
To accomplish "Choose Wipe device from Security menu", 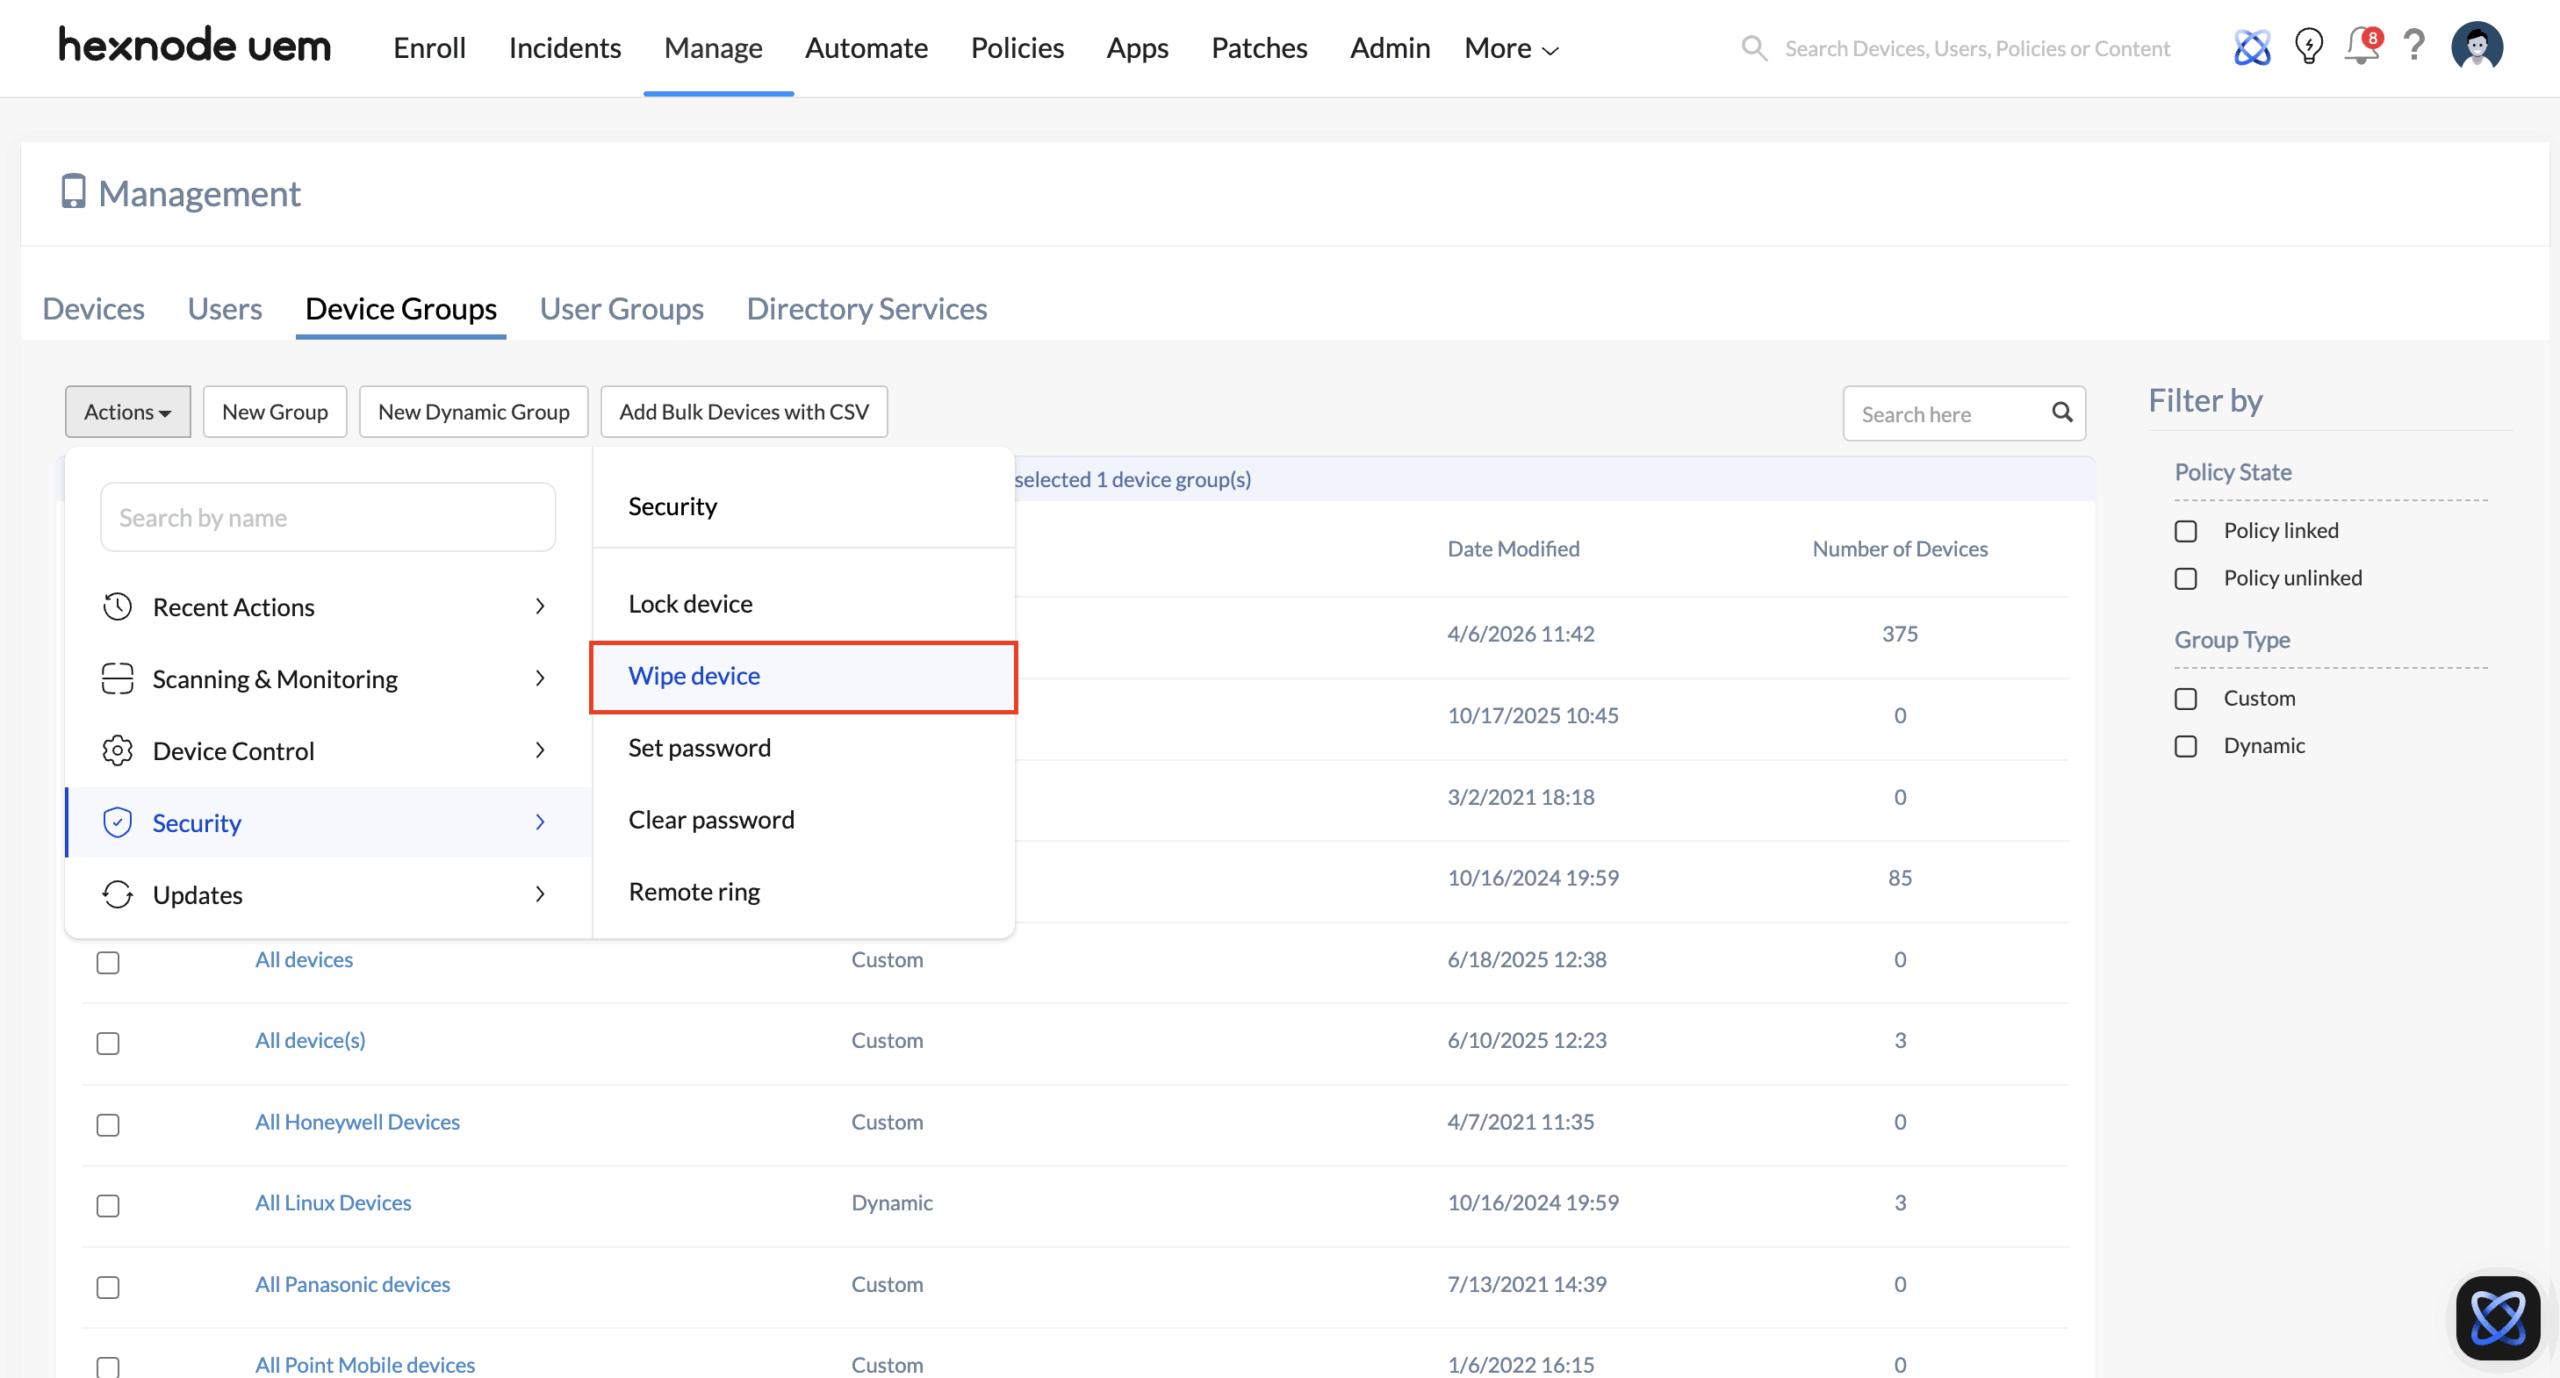I will pyautogui.click(x=694, y=676).
